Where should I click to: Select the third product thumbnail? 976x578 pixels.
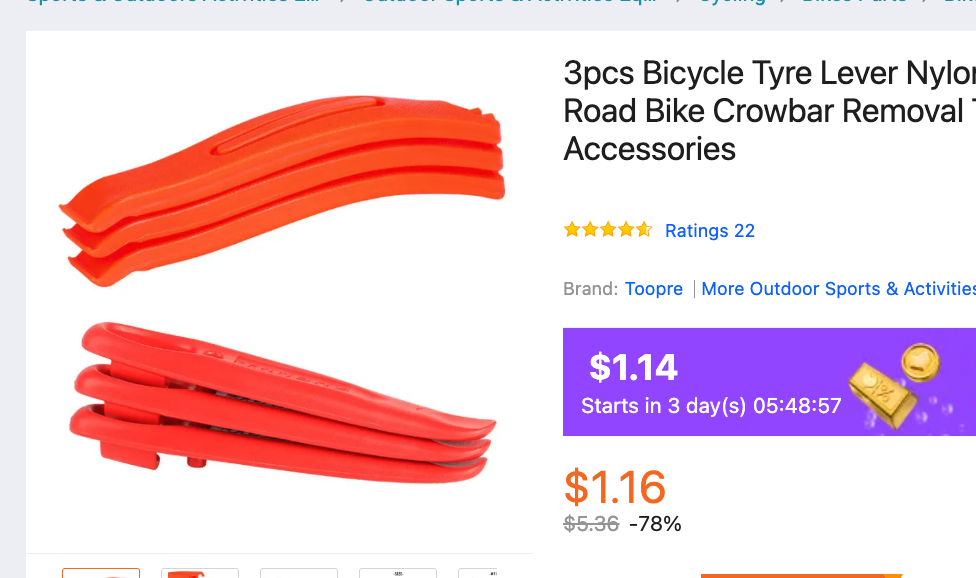(299, 573)
